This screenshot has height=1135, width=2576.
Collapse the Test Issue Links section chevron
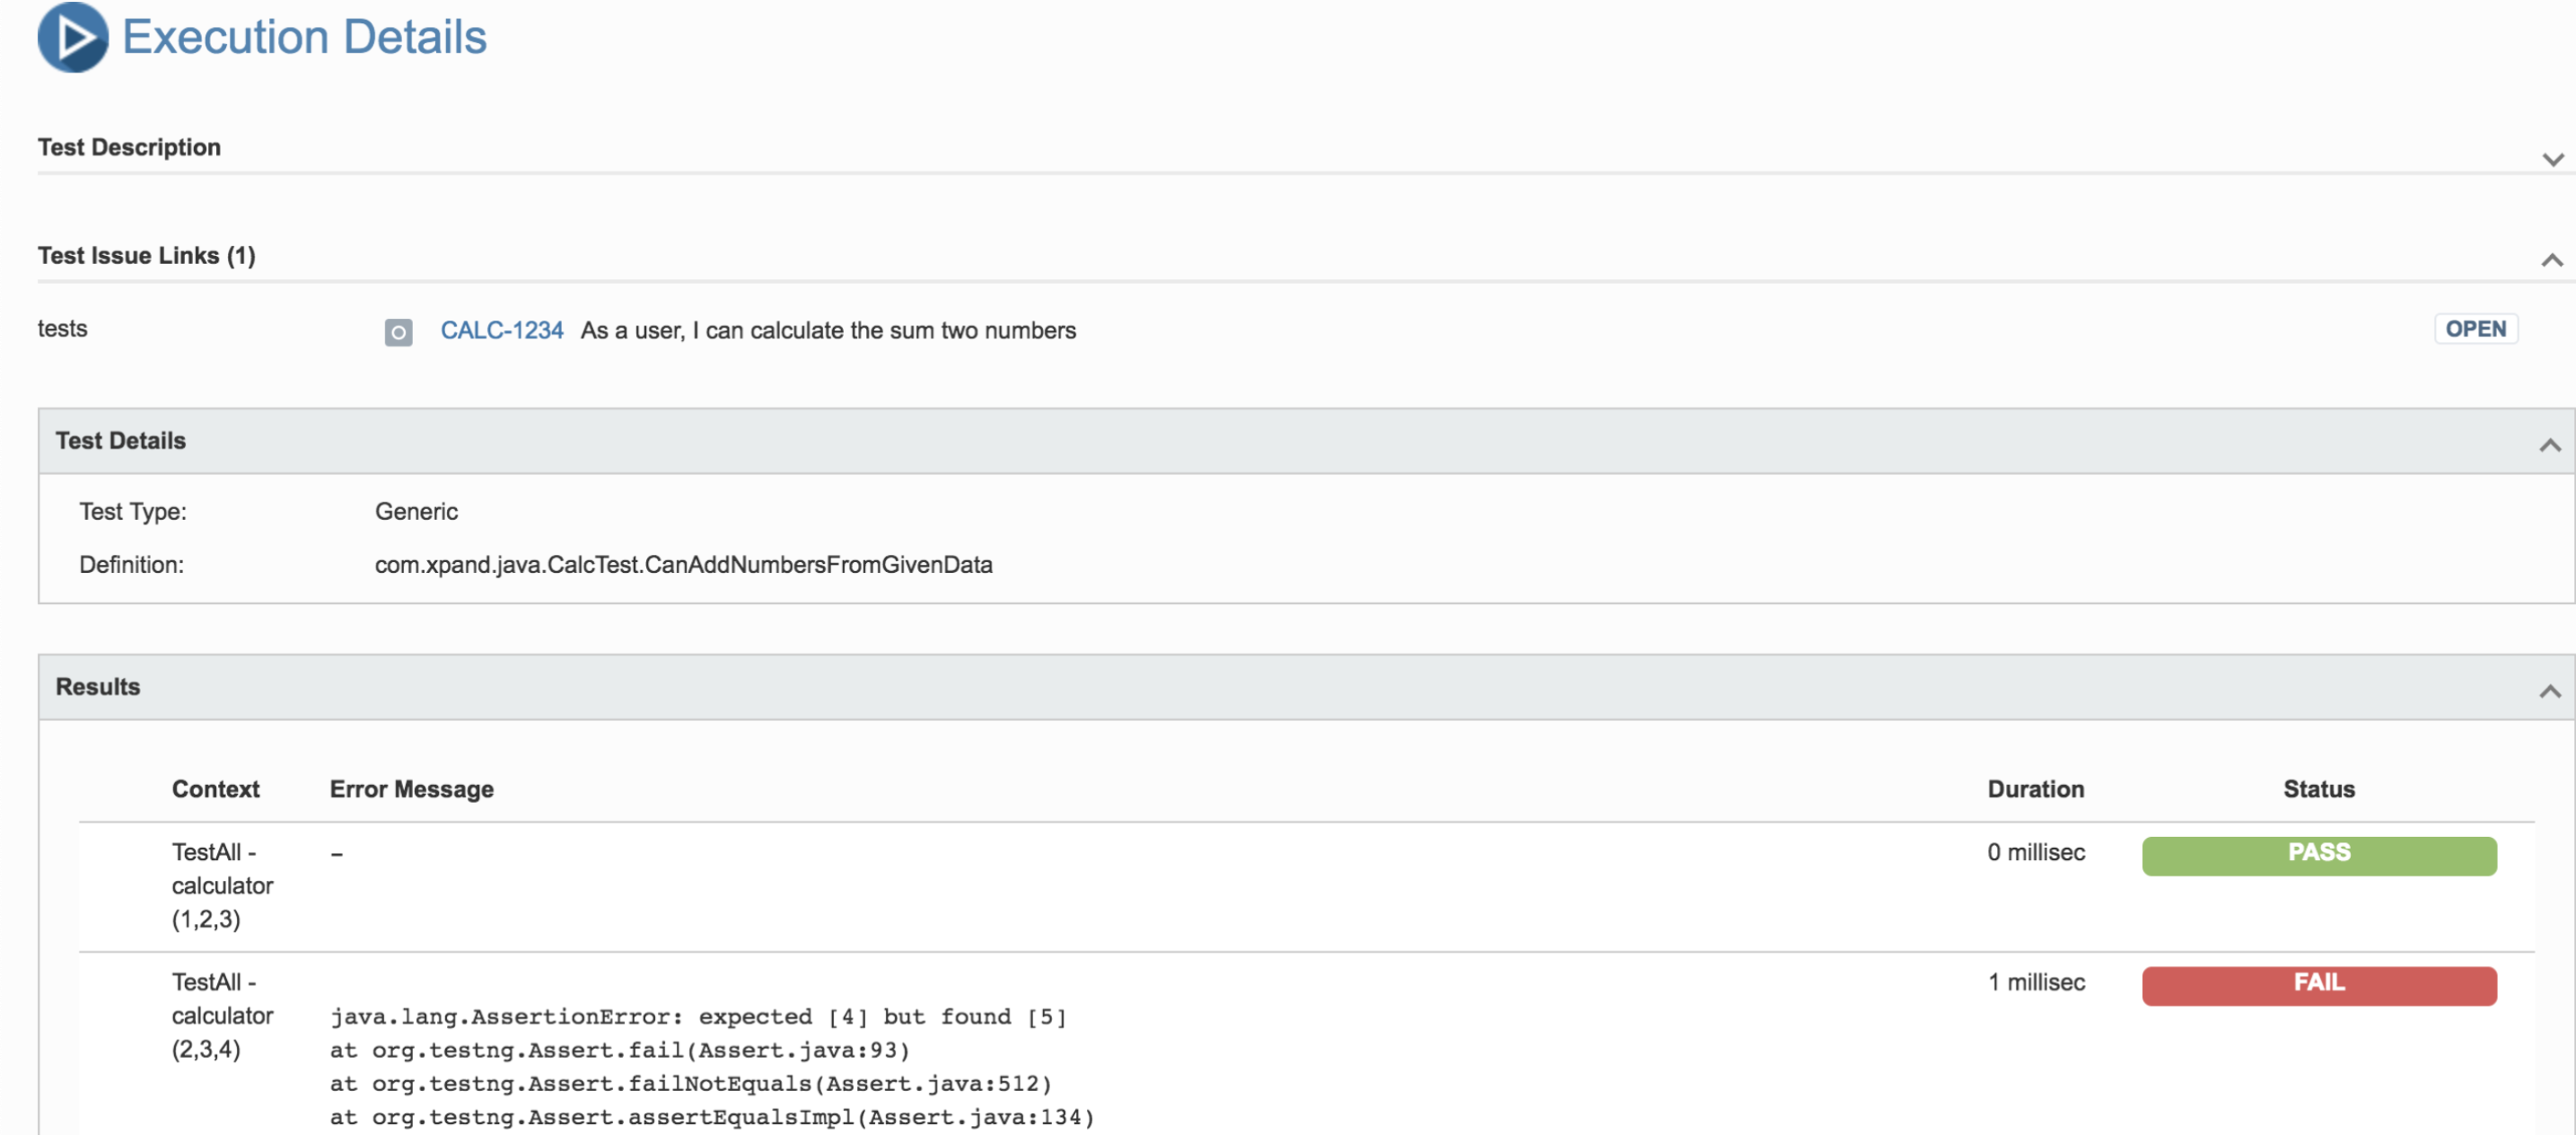pyautogui.click(x=2552, y=260)
